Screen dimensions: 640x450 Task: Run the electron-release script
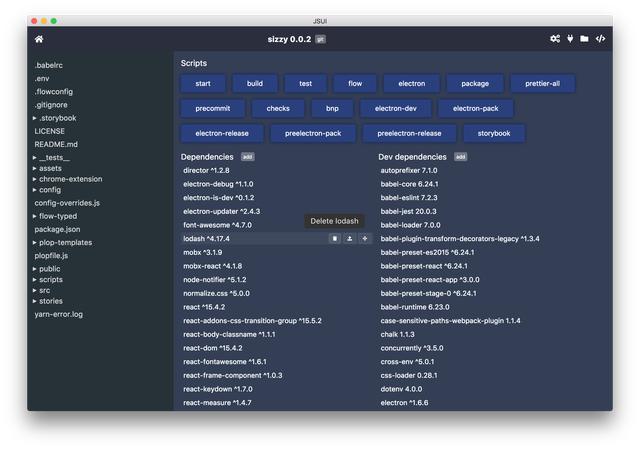(x=222, y=133)
